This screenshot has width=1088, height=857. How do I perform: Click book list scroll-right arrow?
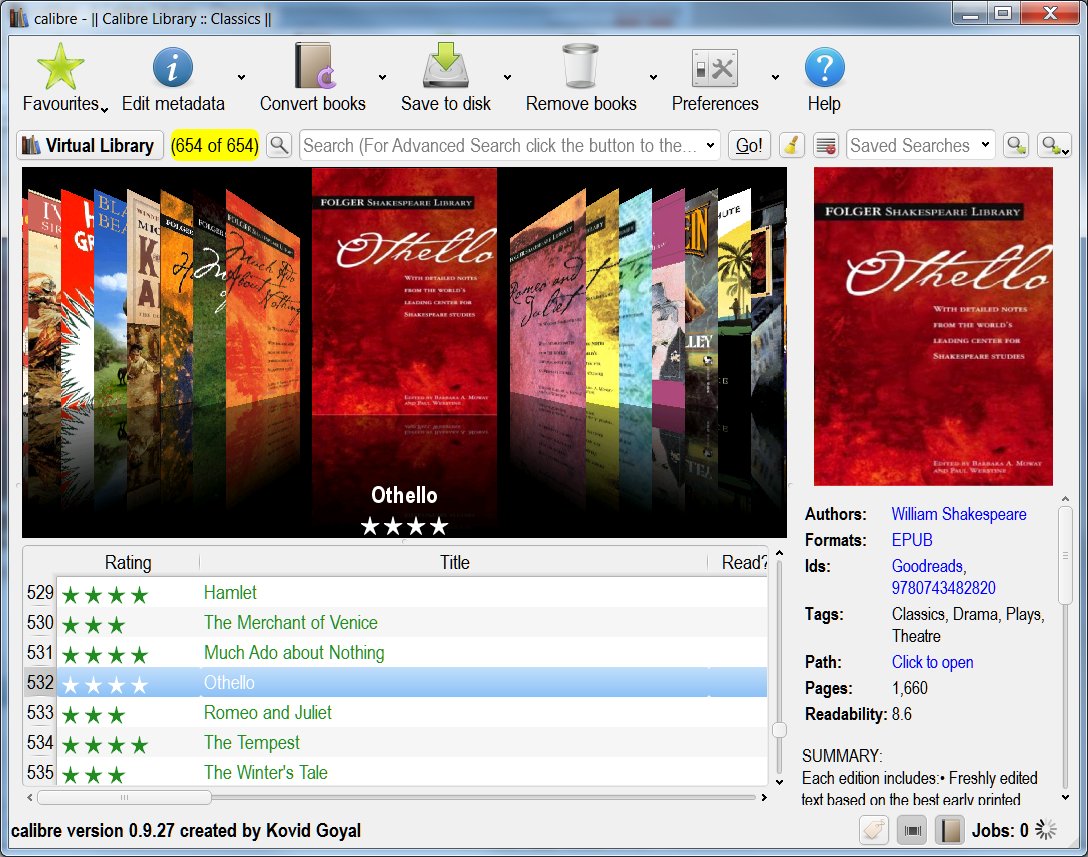coord(764,797)
